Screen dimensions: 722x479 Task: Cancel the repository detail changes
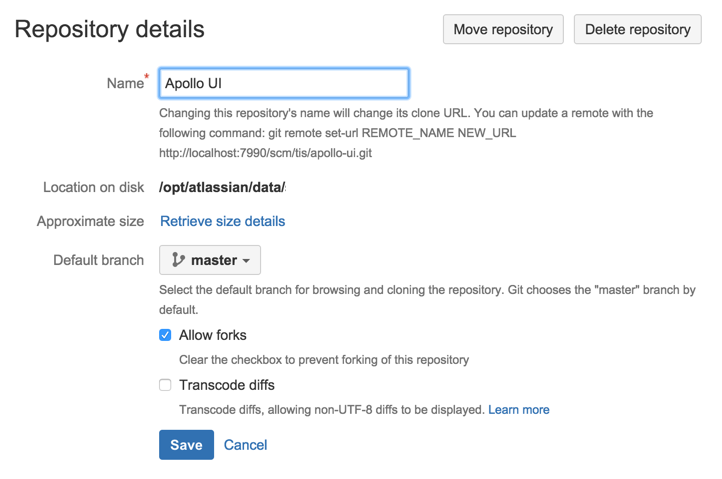tap(245, 445)
